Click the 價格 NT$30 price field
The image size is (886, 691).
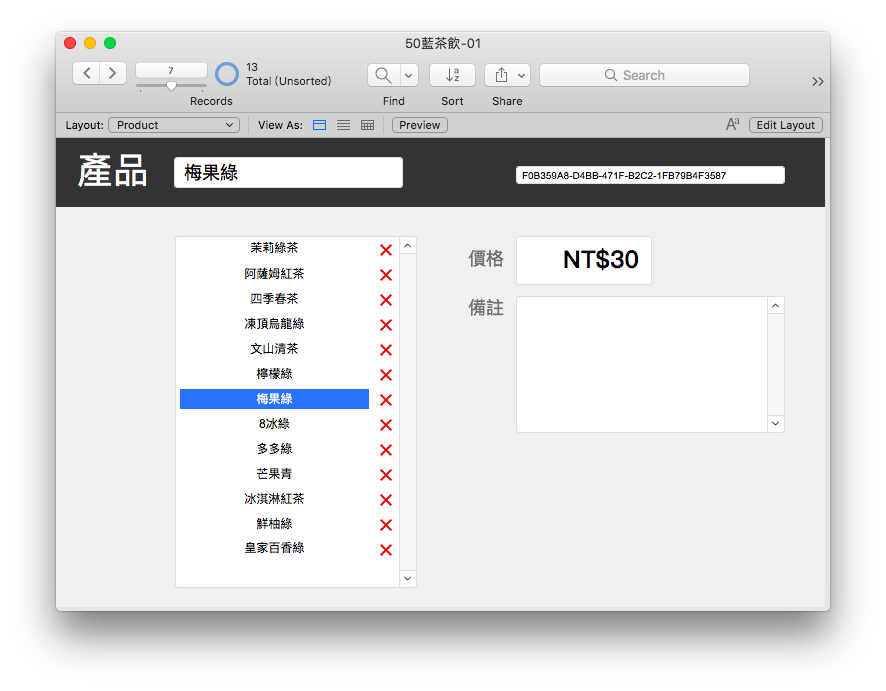pos(584,260)
